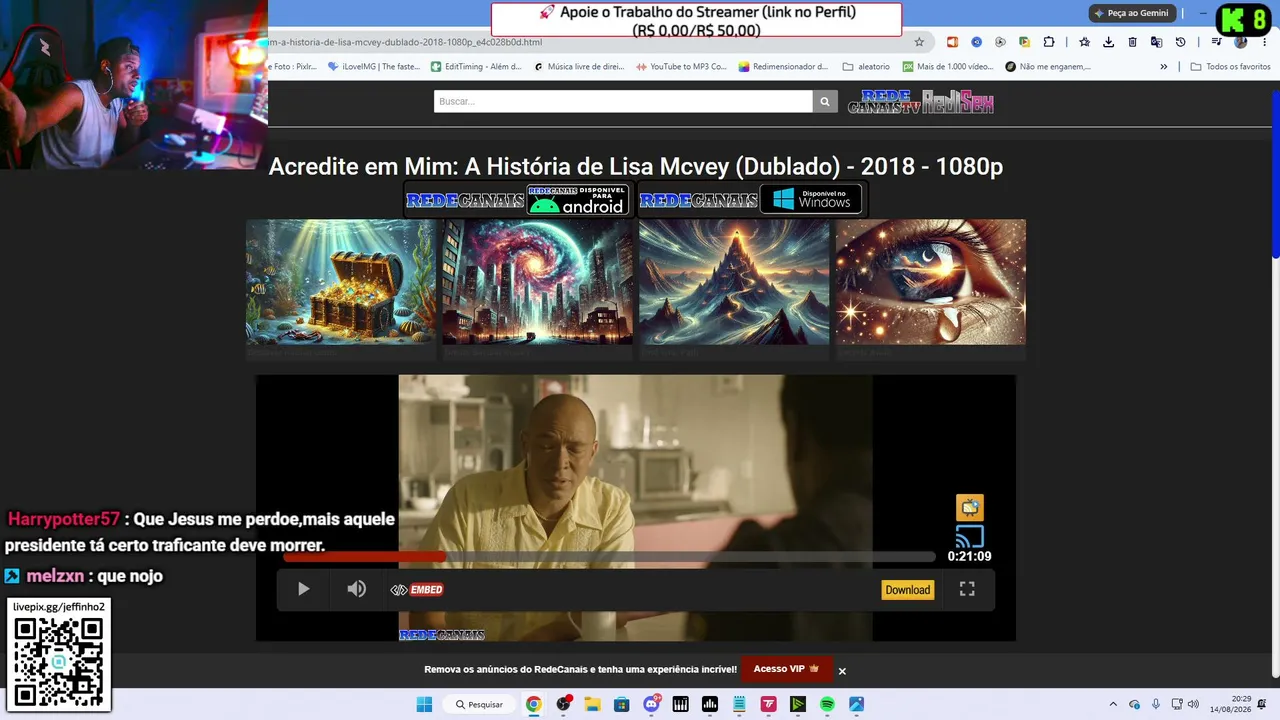Open the browser Downloads icon
Viewport: 1280px width, 720px height.
pyautogui.click(x=1108, y=42)
